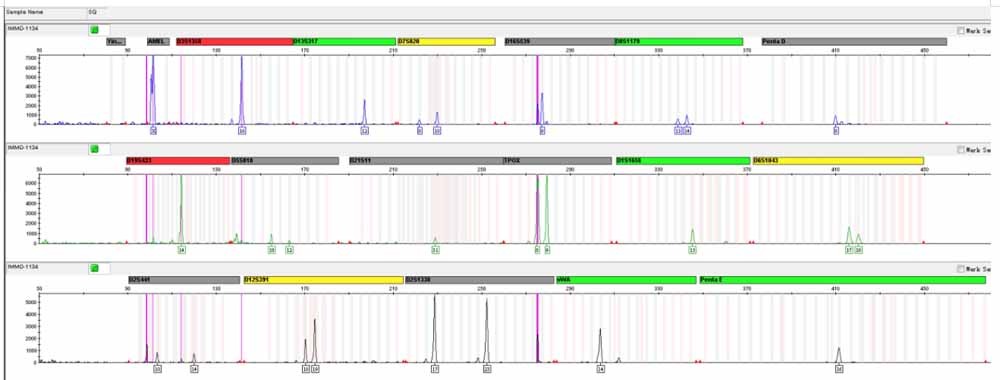Screen dimensions: 1000x380
Task: Select the red D3S1358 marker bar
Action: click(x=234, y=41)
